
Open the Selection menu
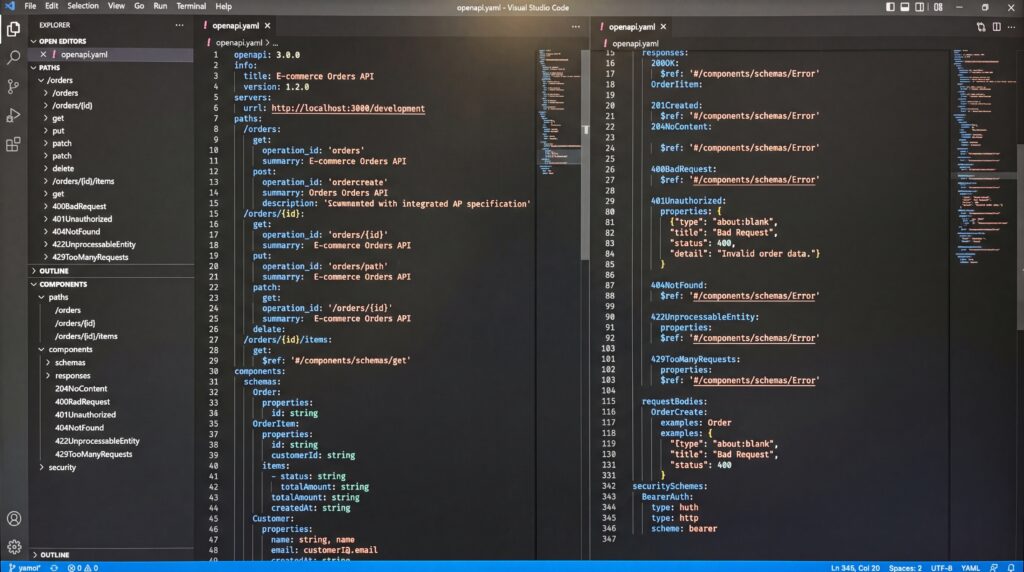(83, 6)
